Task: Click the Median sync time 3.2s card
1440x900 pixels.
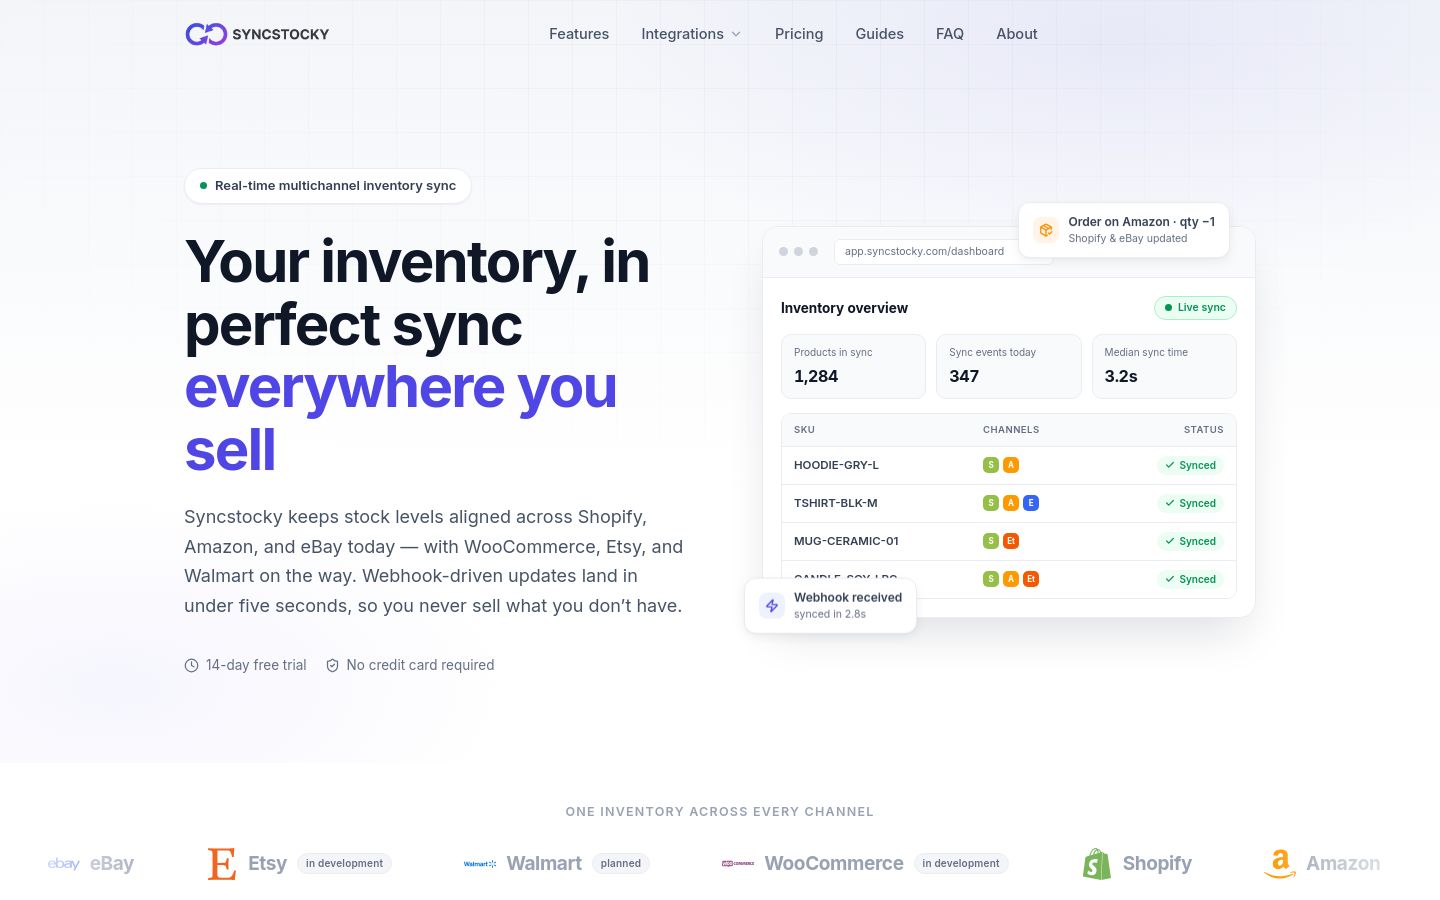Action: (1164, 366)
